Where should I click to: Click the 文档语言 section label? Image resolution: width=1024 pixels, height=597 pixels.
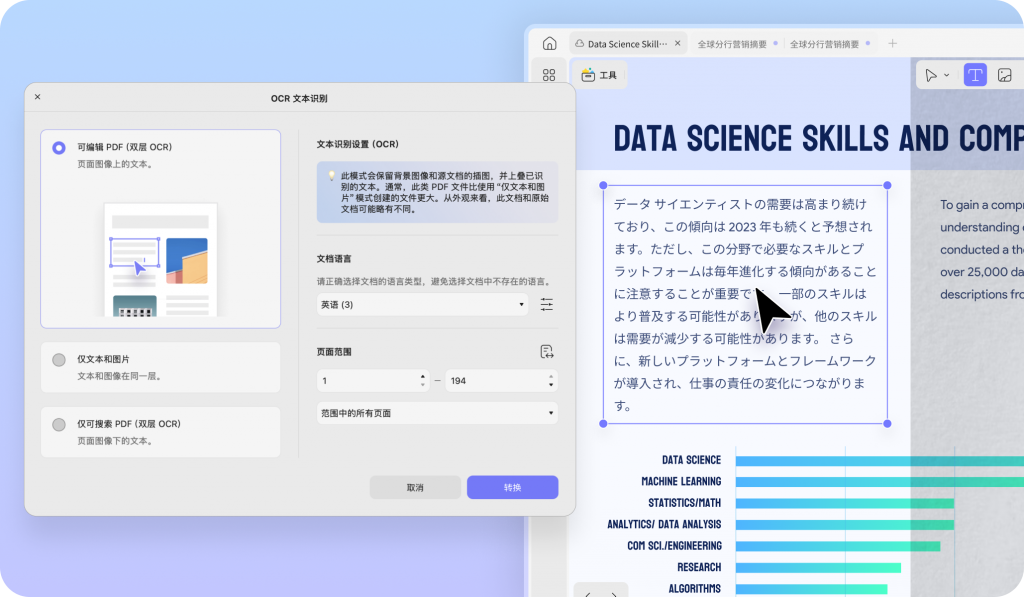click(334, 259)
